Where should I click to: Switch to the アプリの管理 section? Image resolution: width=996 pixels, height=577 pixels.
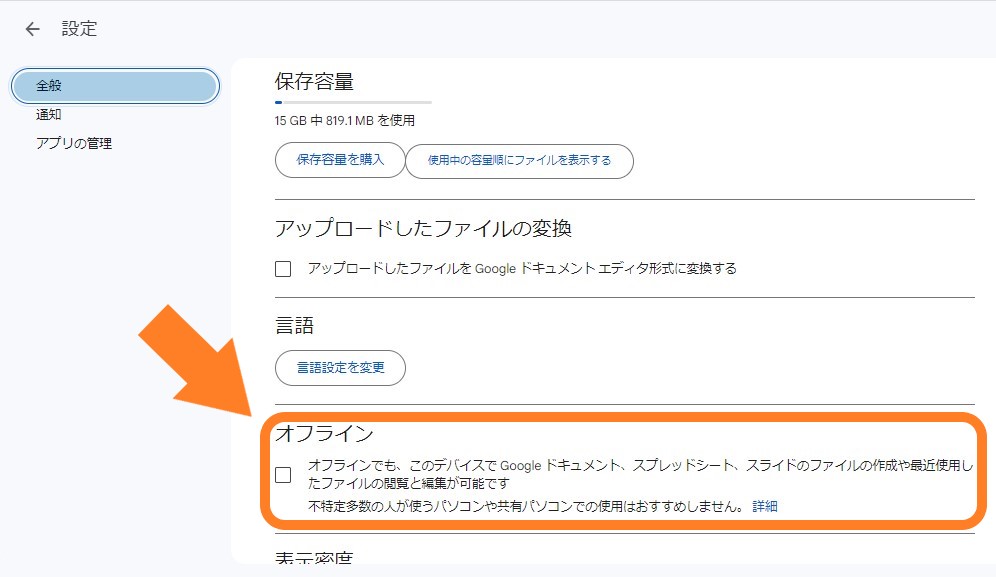click(74, 143)
